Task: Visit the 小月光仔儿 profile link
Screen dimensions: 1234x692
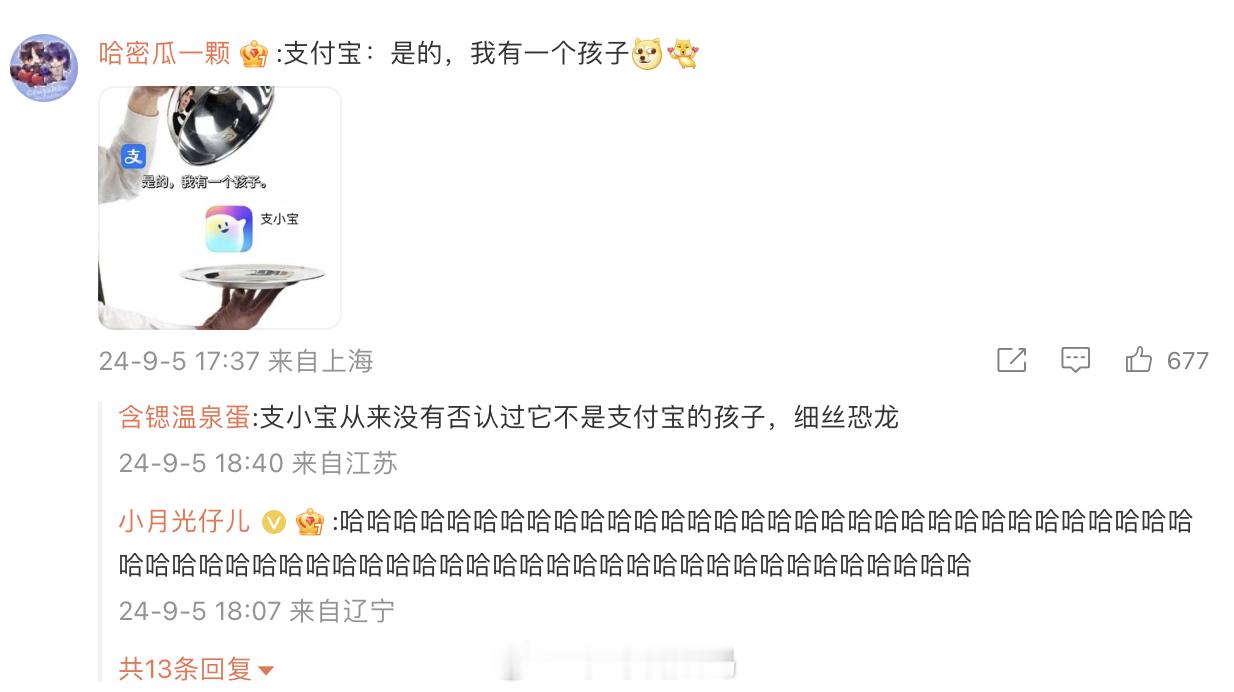Action: (185, 521)
